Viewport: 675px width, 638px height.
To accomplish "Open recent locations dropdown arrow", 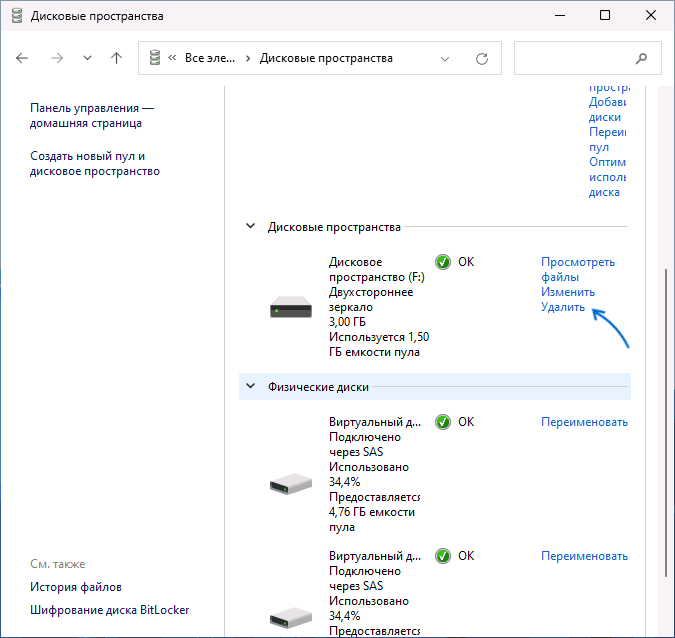I will [x=87, y=58].
